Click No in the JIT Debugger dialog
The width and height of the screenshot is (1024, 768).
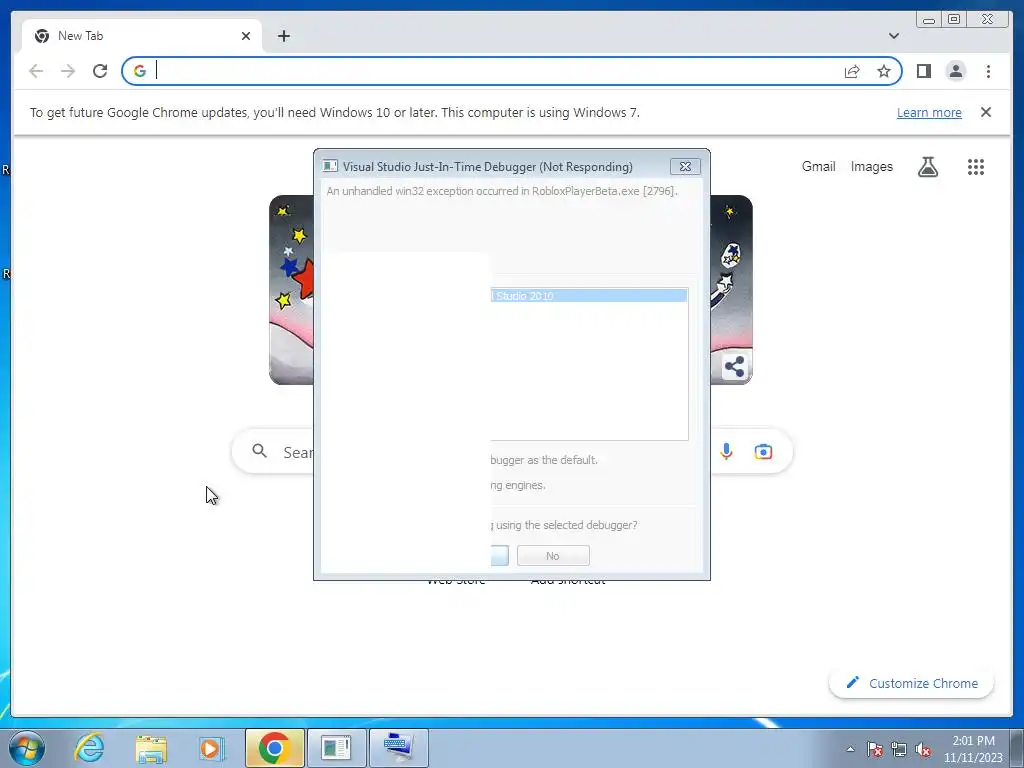tap(553, 556)
